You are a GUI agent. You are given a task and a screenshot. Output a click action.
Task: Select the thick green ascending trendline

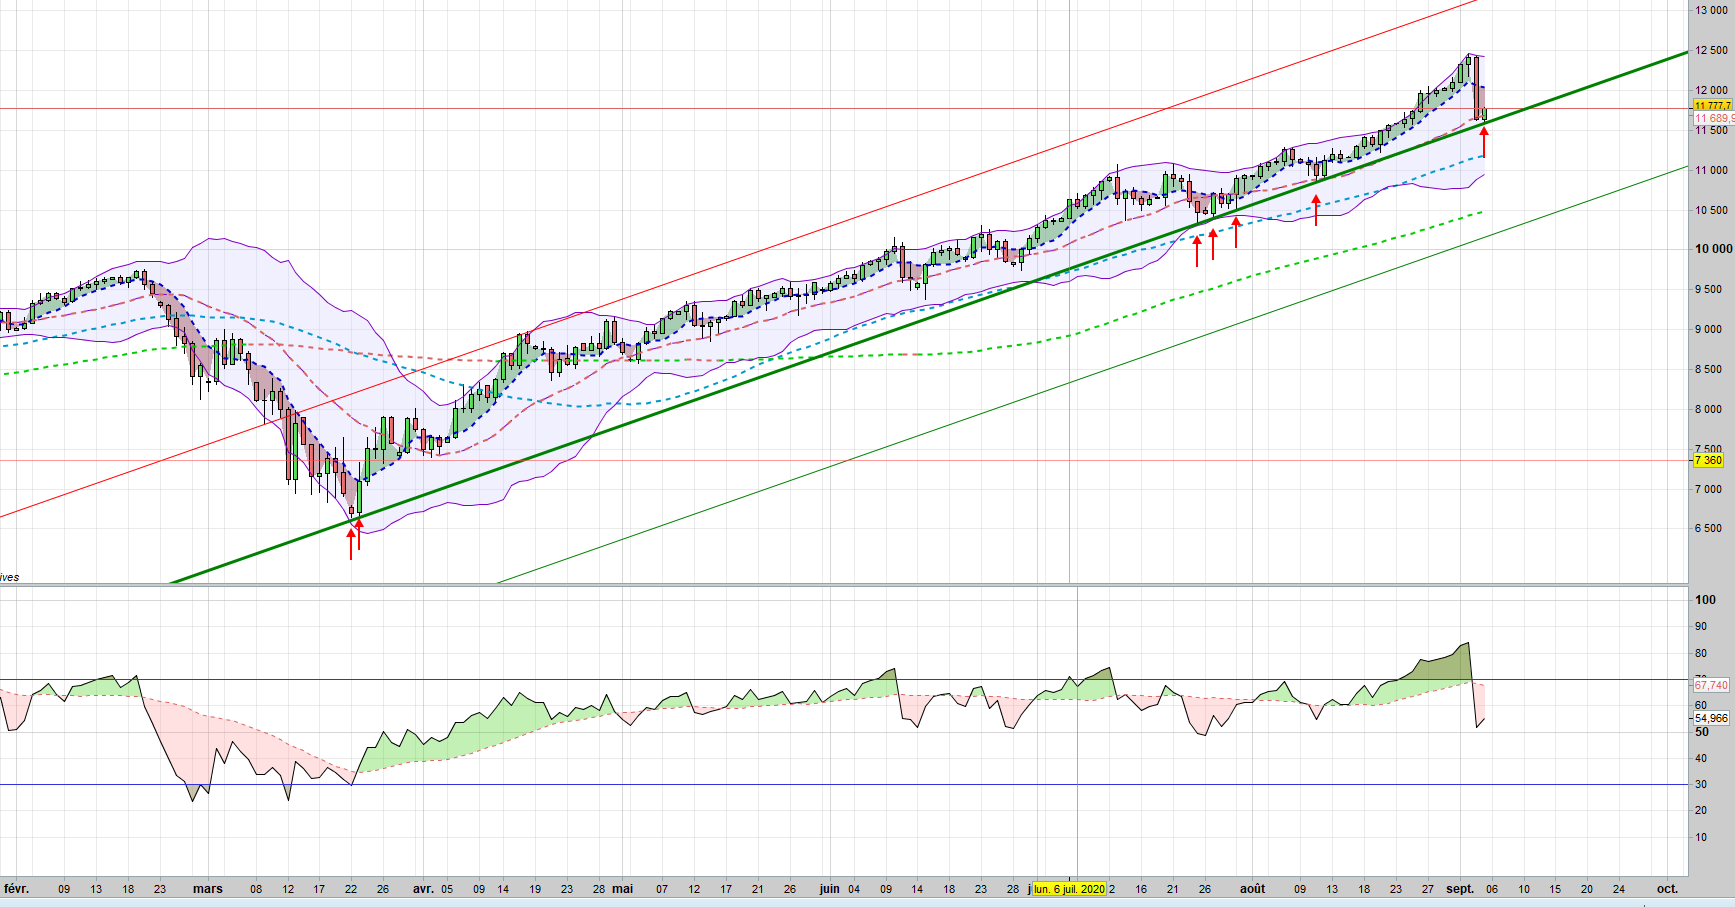(929, 317)
